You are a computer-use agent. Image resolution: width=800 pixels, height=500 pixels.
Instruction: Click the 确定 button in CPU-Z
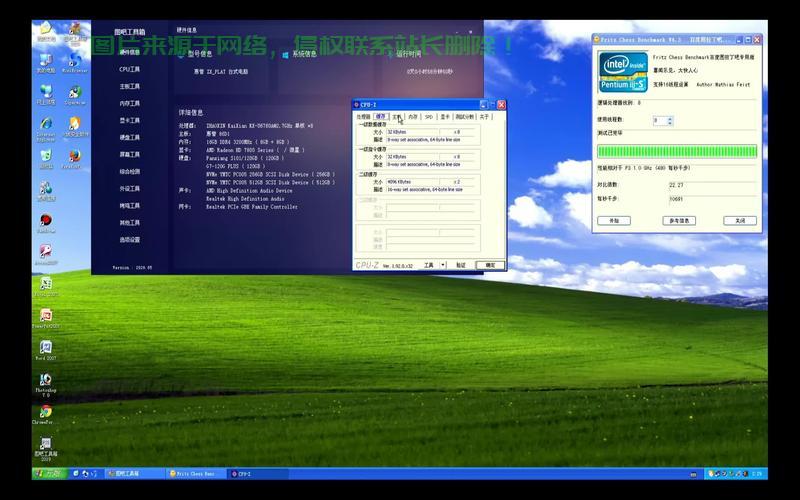490,265
